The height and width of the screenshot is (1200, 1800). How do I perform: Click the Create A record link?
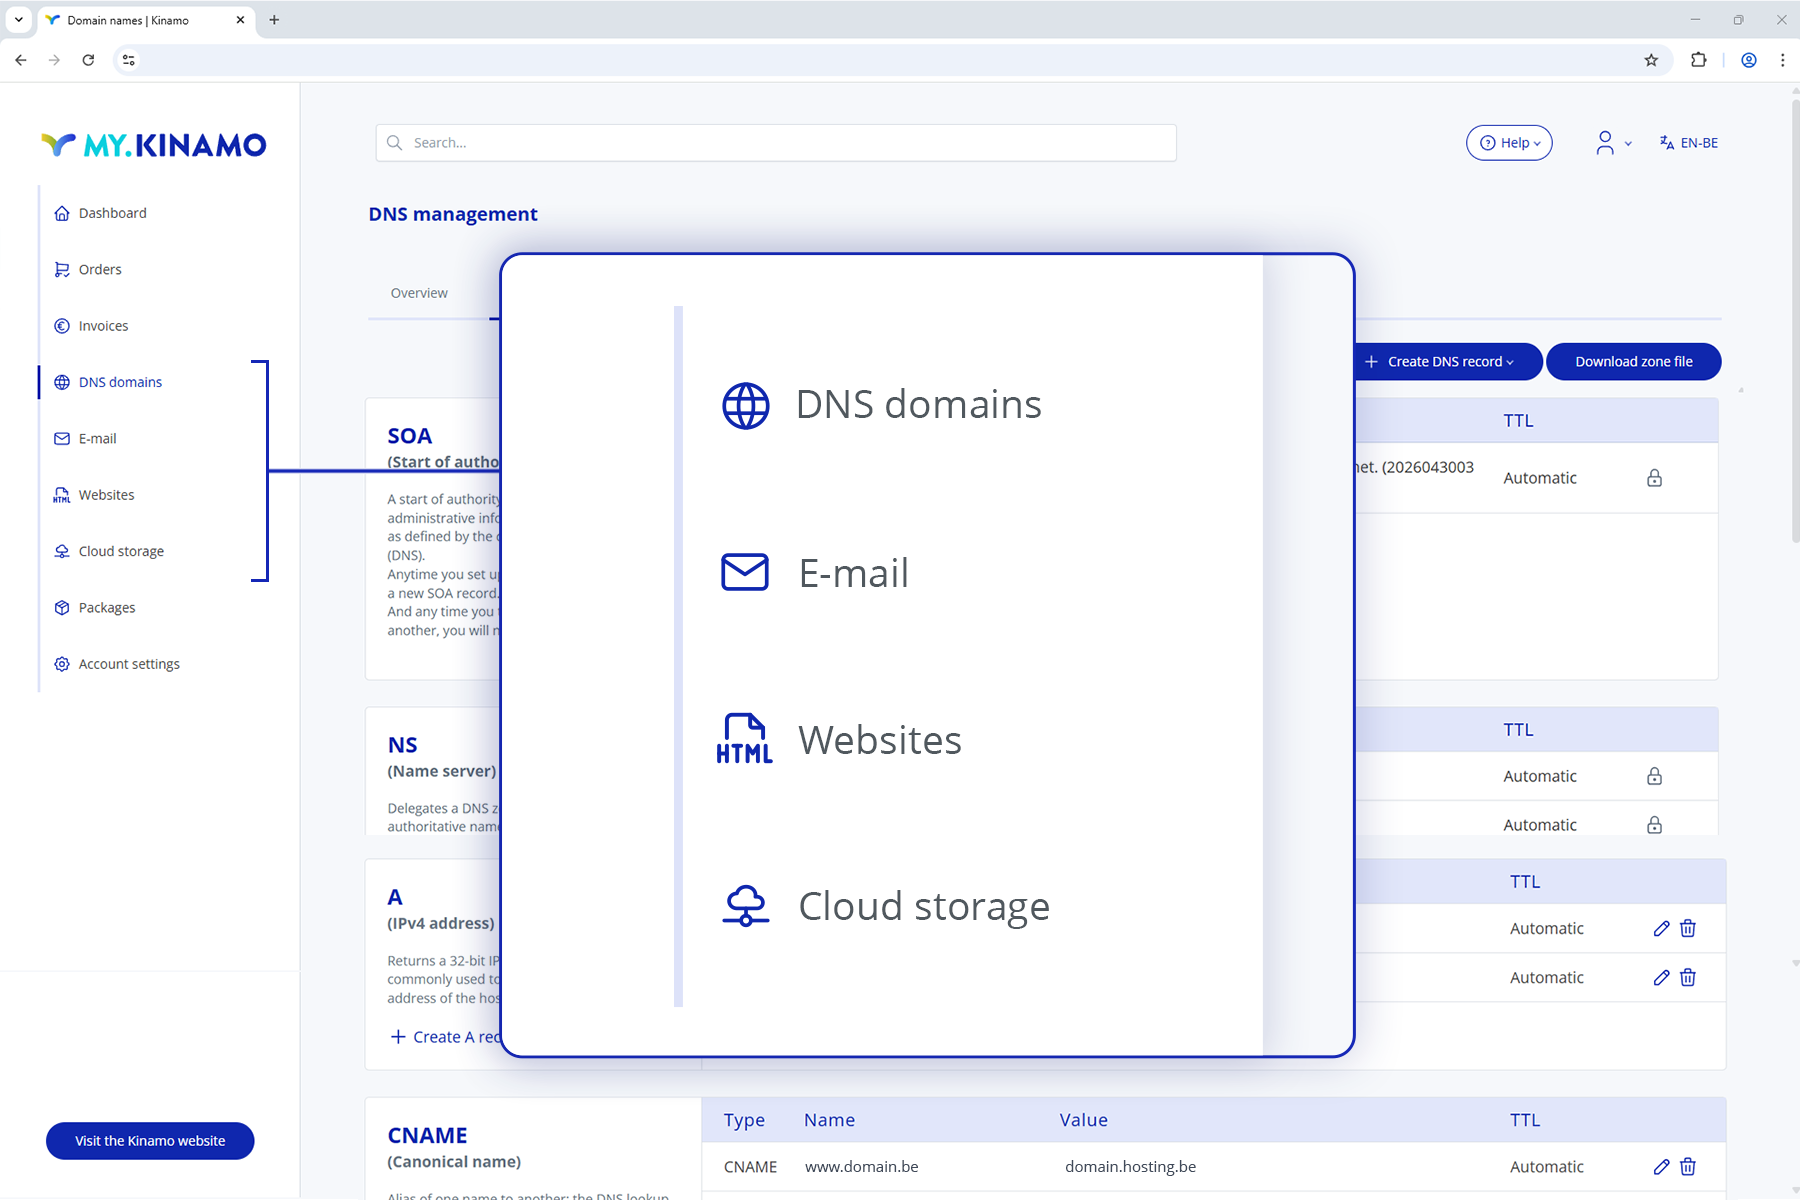[445, 1037]
